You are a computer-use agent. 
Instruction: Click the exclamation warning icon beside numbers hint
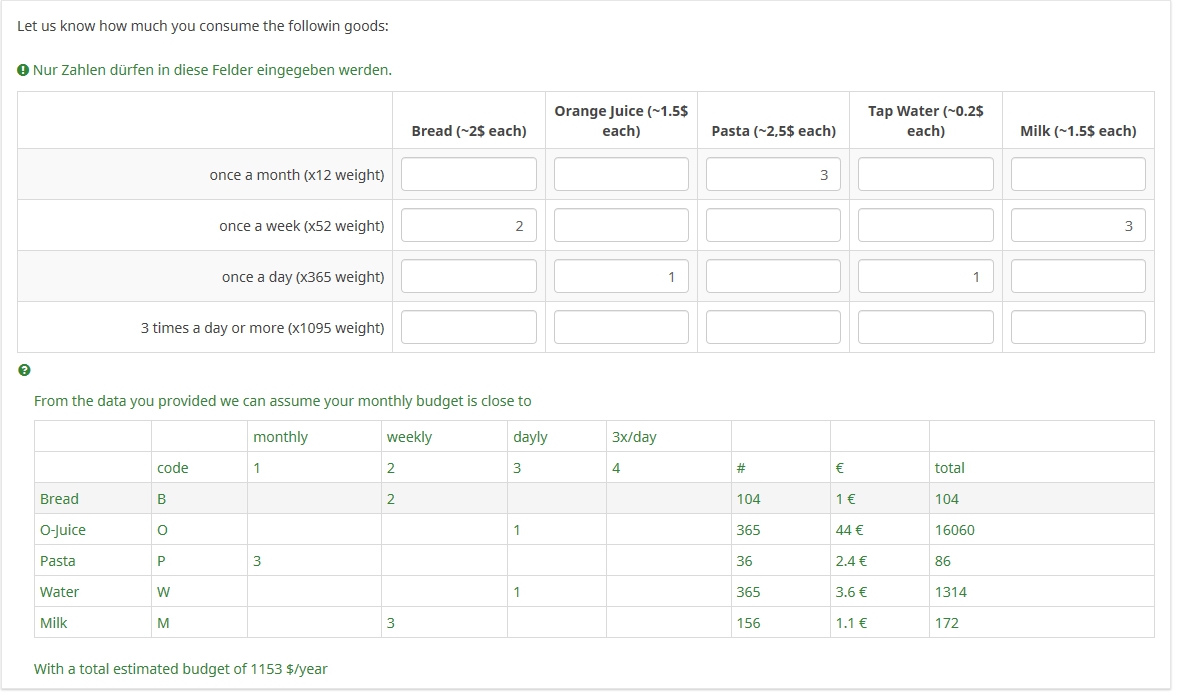[23, 70]
